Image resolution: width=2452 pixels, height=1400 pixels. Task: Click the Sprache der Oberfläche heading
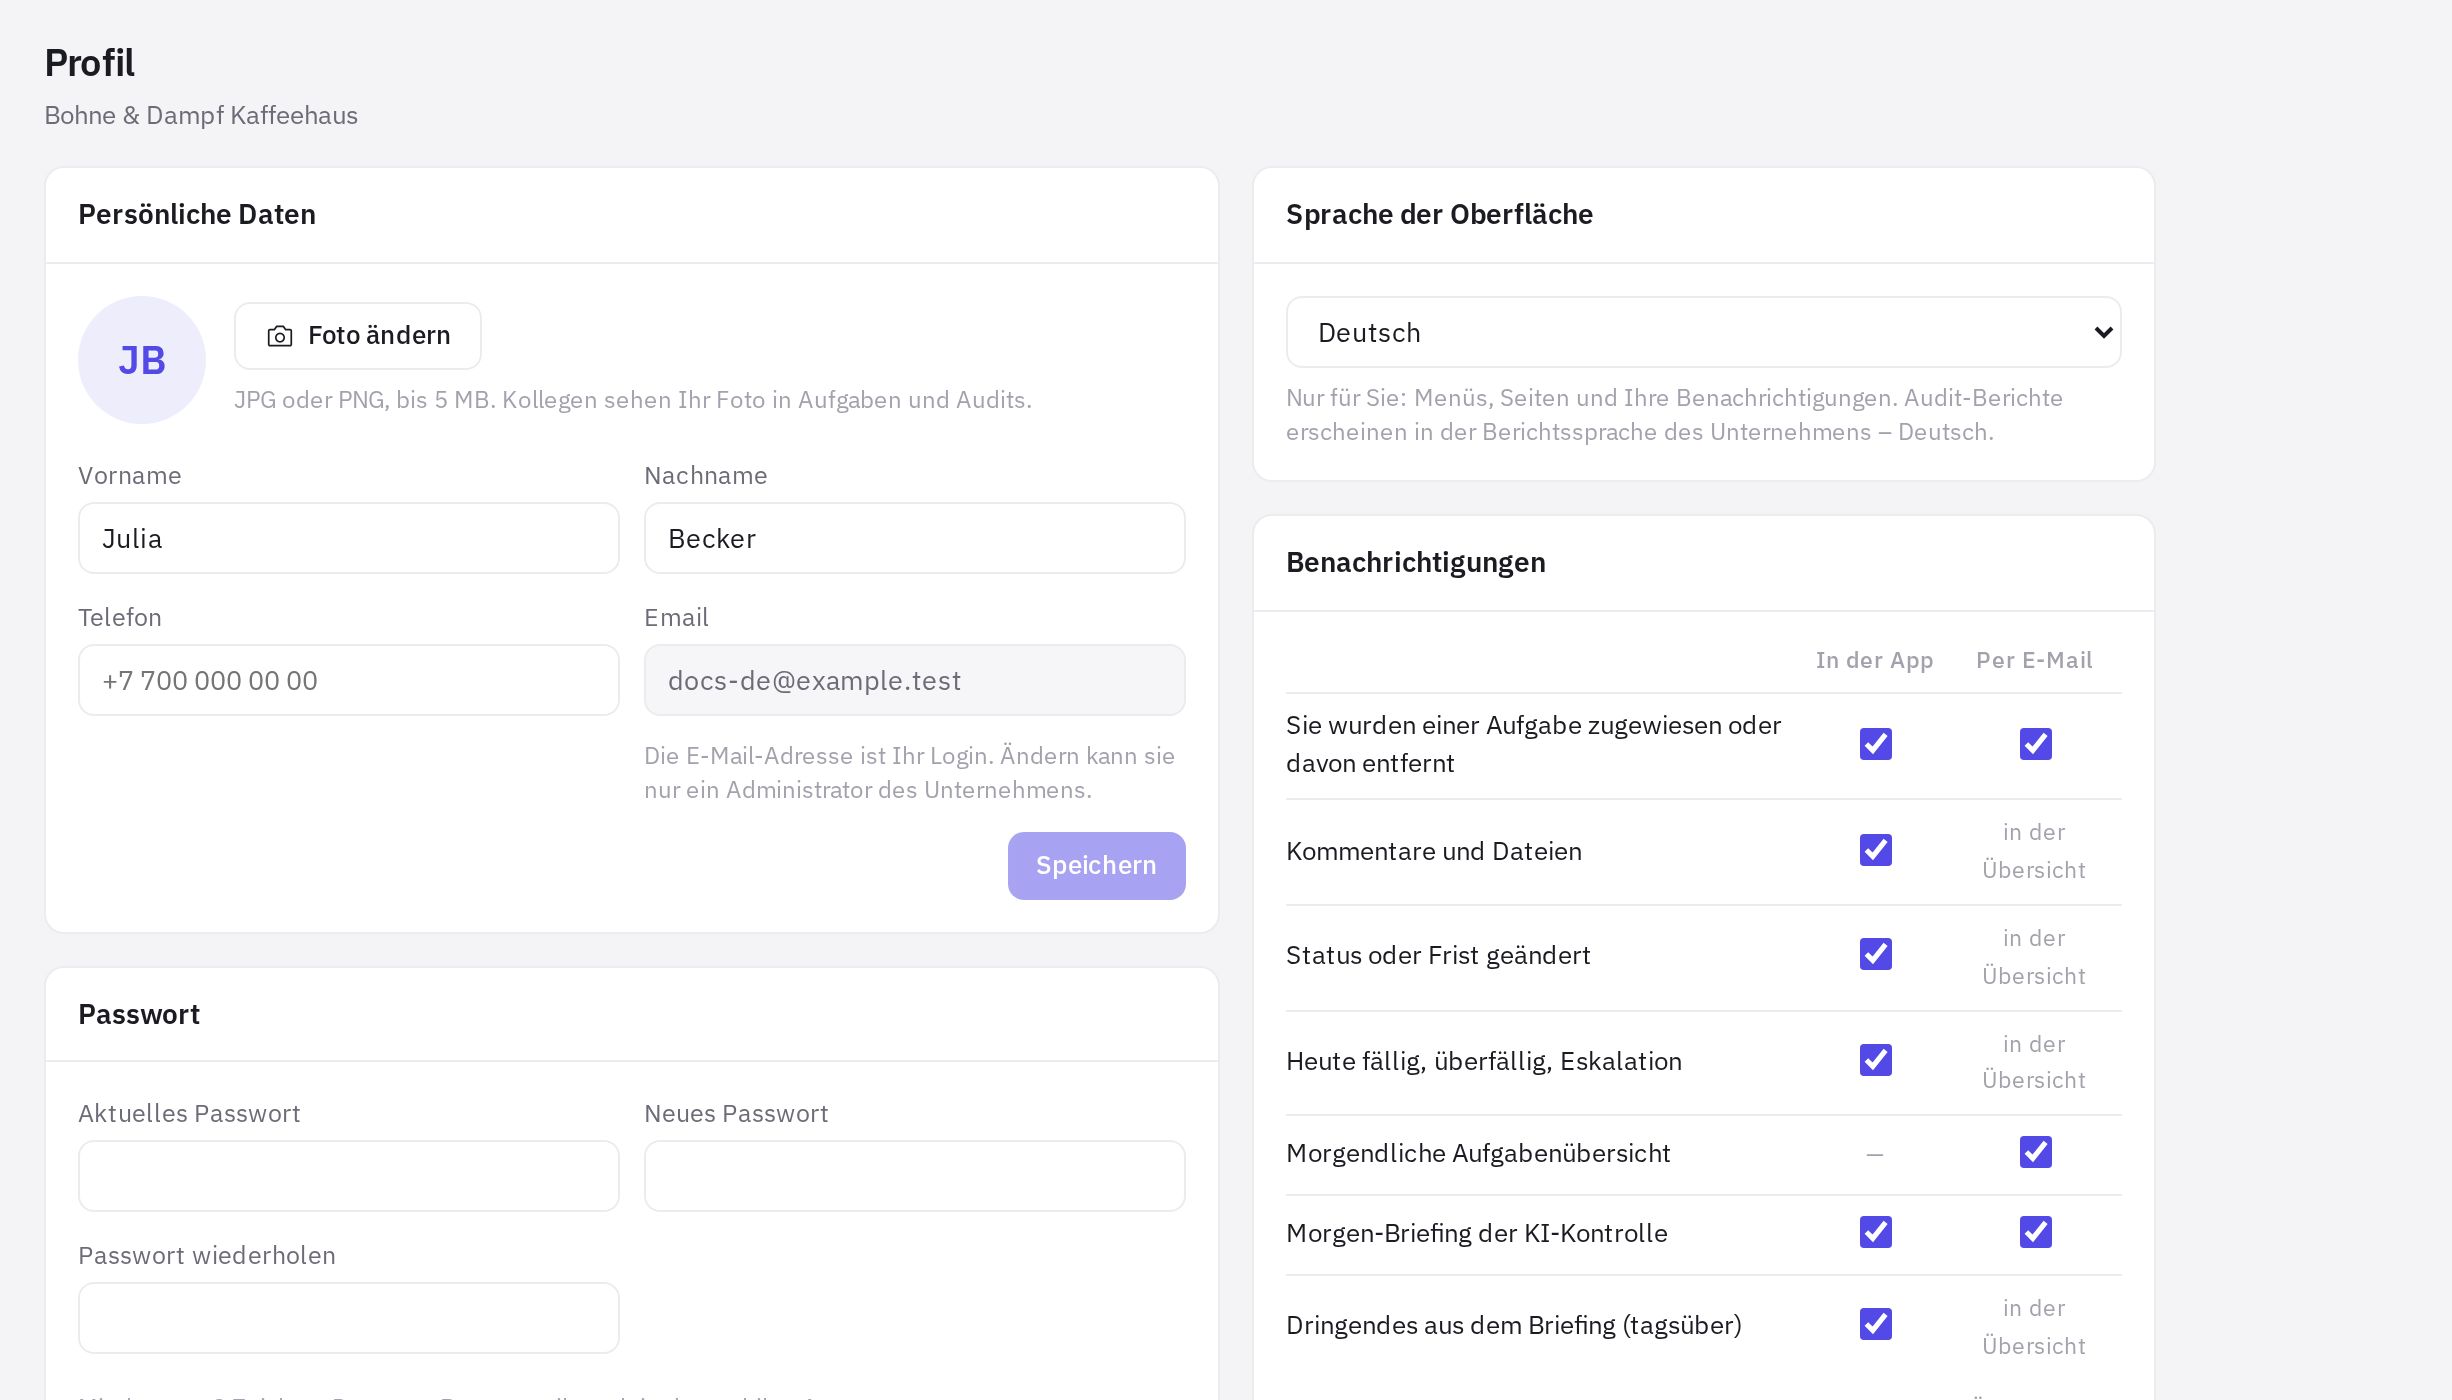tap(1439, 214)
